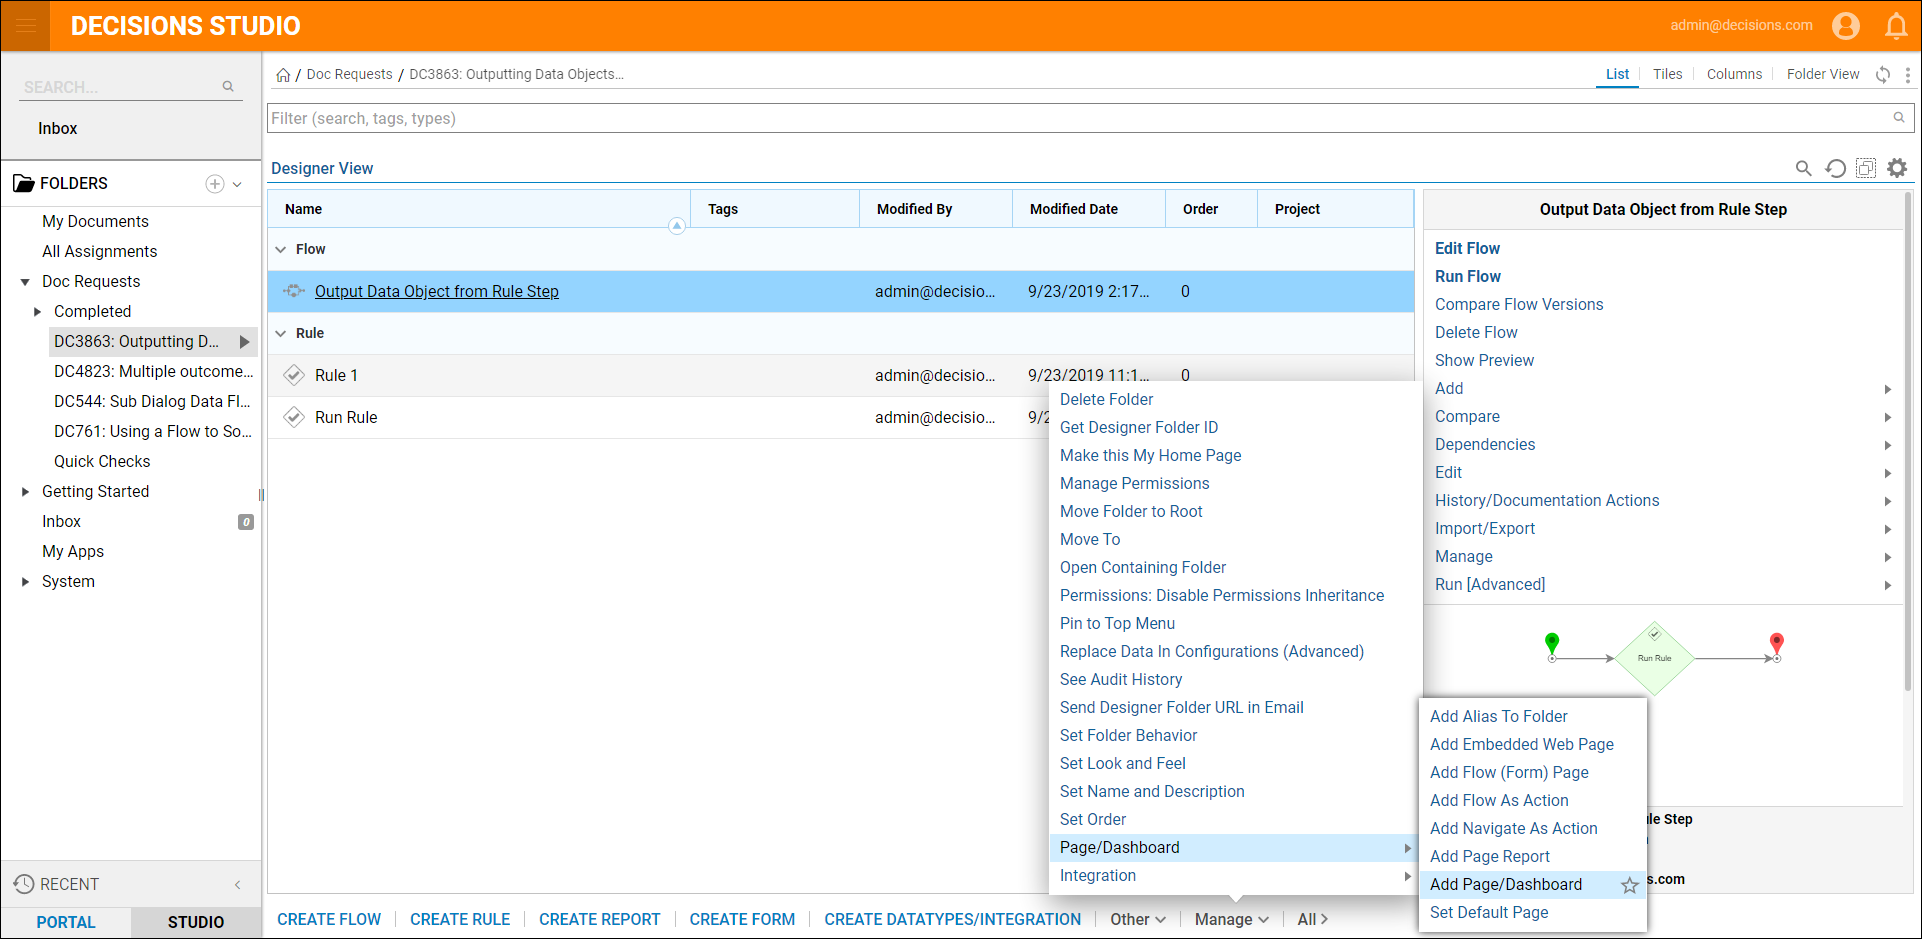Switch to Folder View
1922x939 pixels.
[1823, 74]
